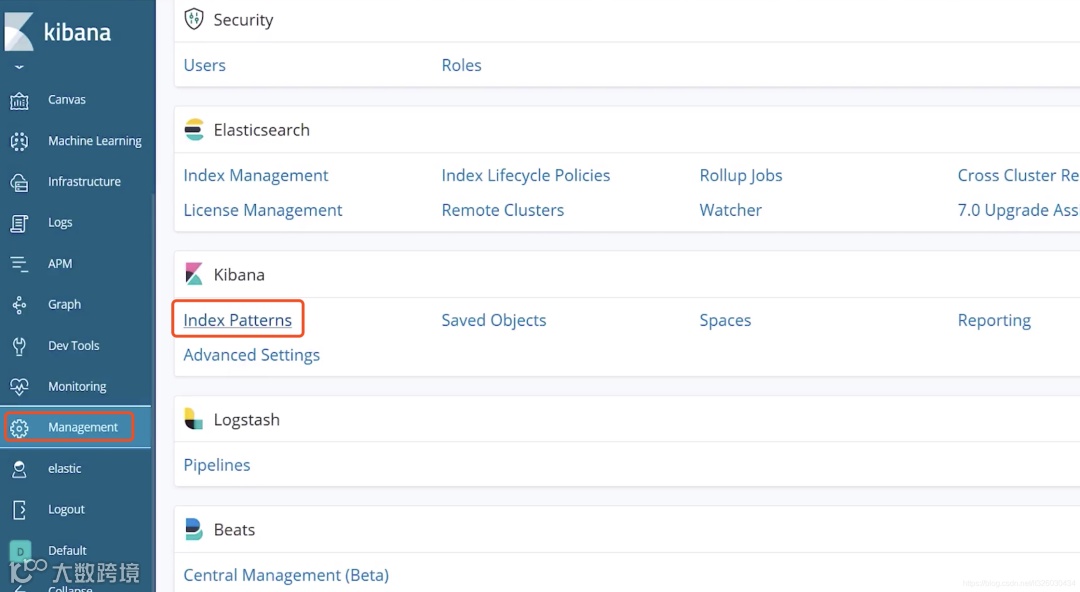The height and width of the screenshot is (592, 1080).
Task: Open Spaces under Kibana
Action: 725,320
